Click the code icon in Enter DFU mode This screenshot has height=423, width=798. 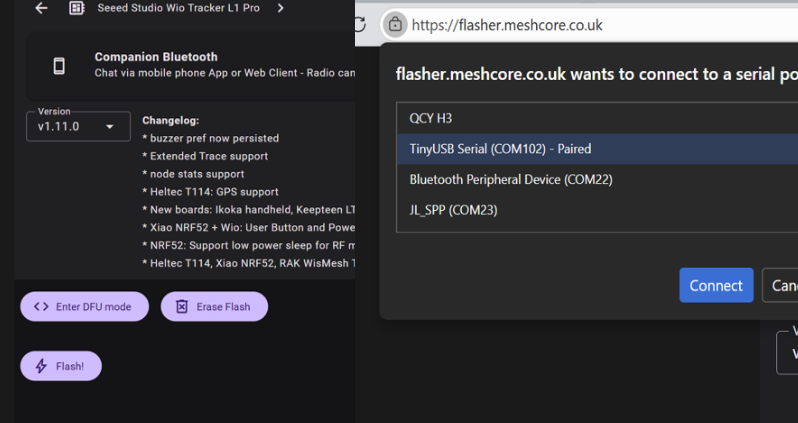[x=41, y=307]
